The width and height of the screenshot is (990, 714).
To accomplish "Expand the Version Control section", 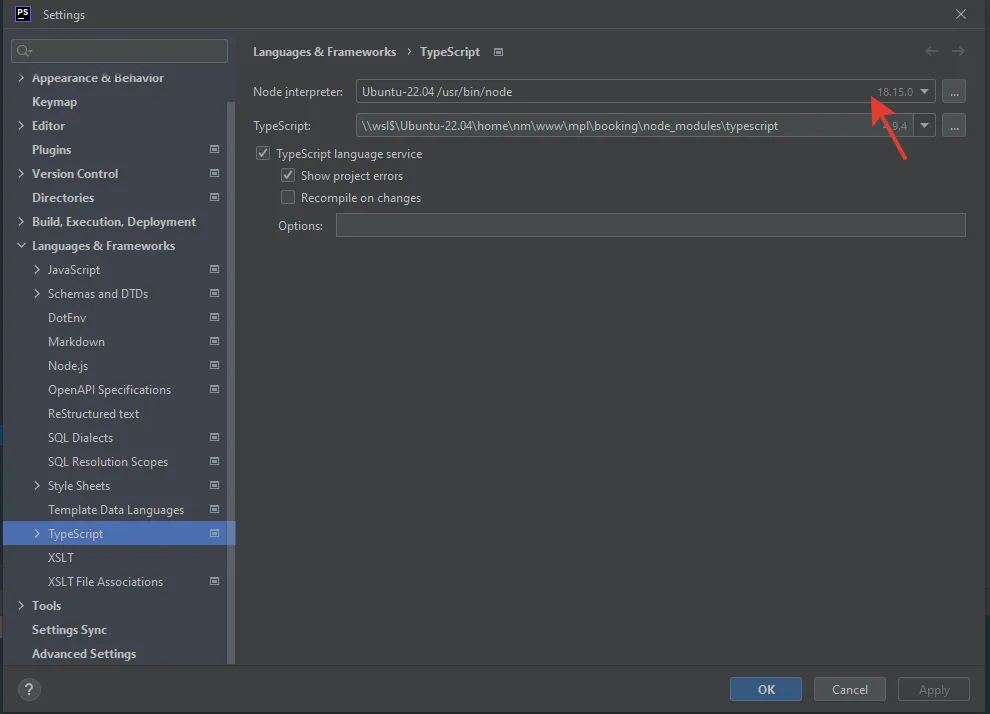I will (x=21, y=174).
